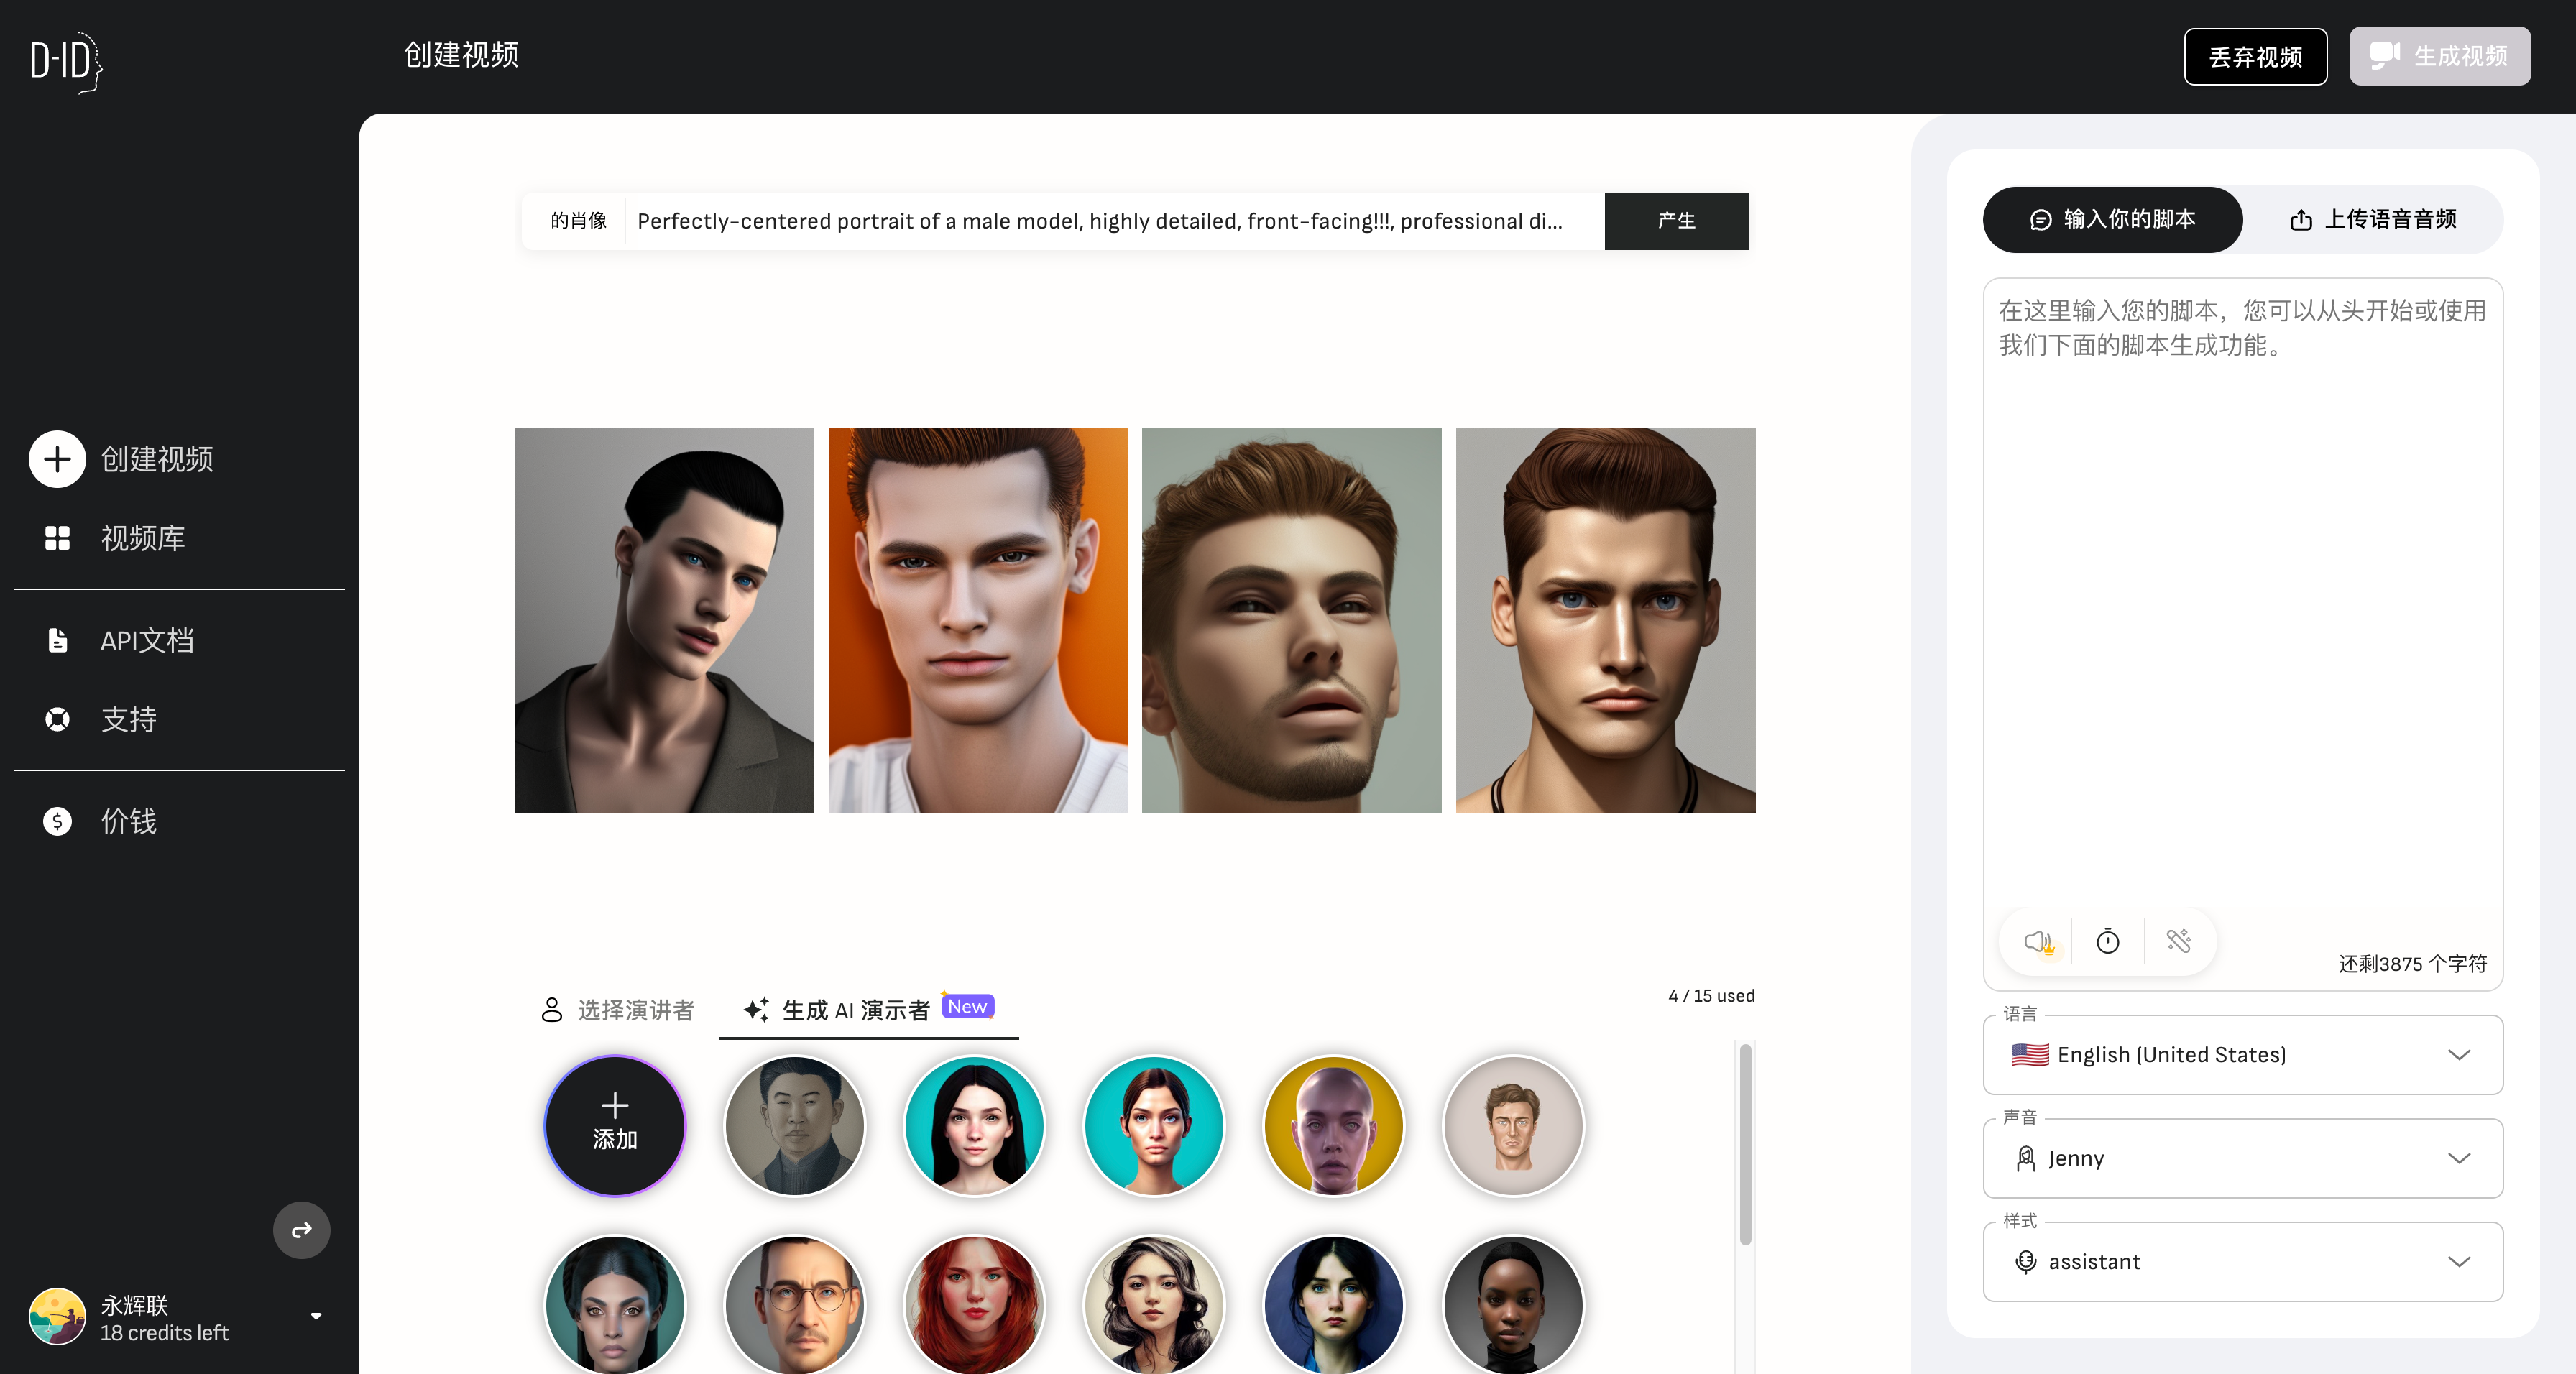Choose the older Asian man avatar
The width and height of the screenshot is (2576, 1374).
[795, 1125]
